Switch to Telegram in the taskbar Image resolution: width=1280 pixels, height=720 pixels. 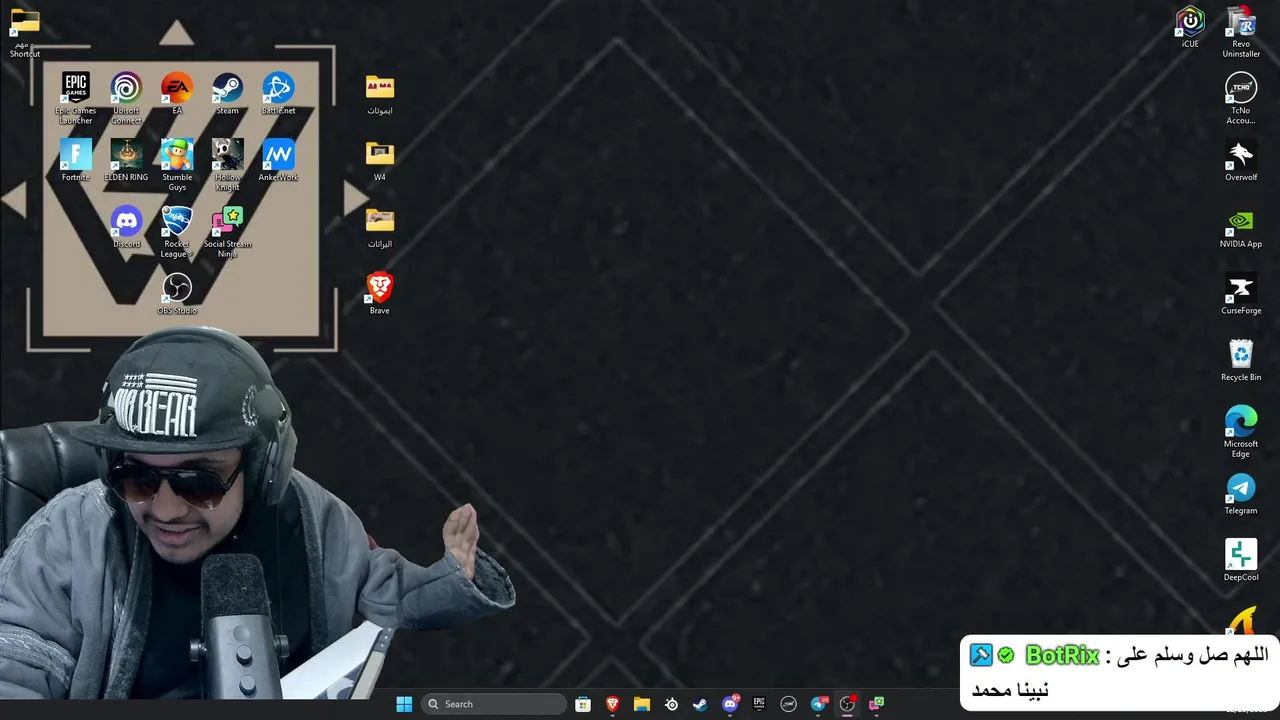[818, 704]
